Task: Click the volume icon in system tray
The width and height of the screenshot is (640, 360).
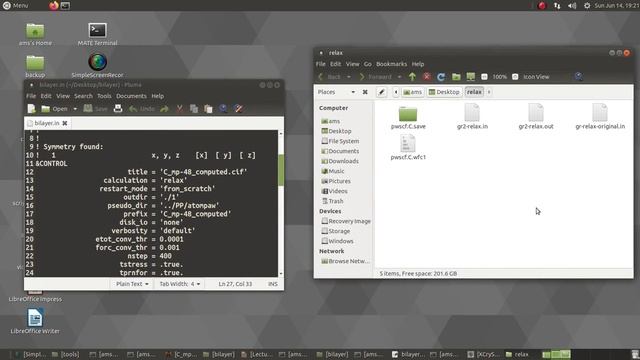Action: (572, 5)
